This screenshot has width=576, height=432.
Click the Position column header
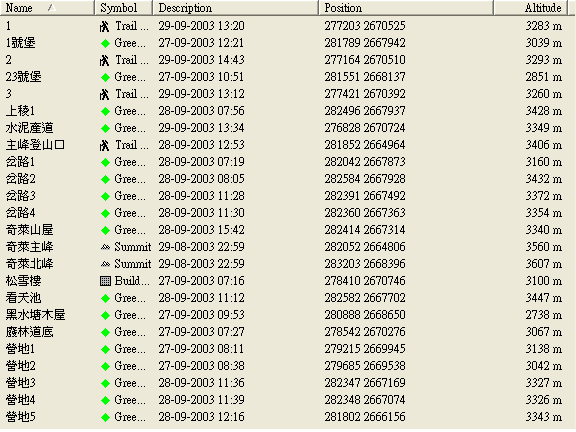coord(406,8)
